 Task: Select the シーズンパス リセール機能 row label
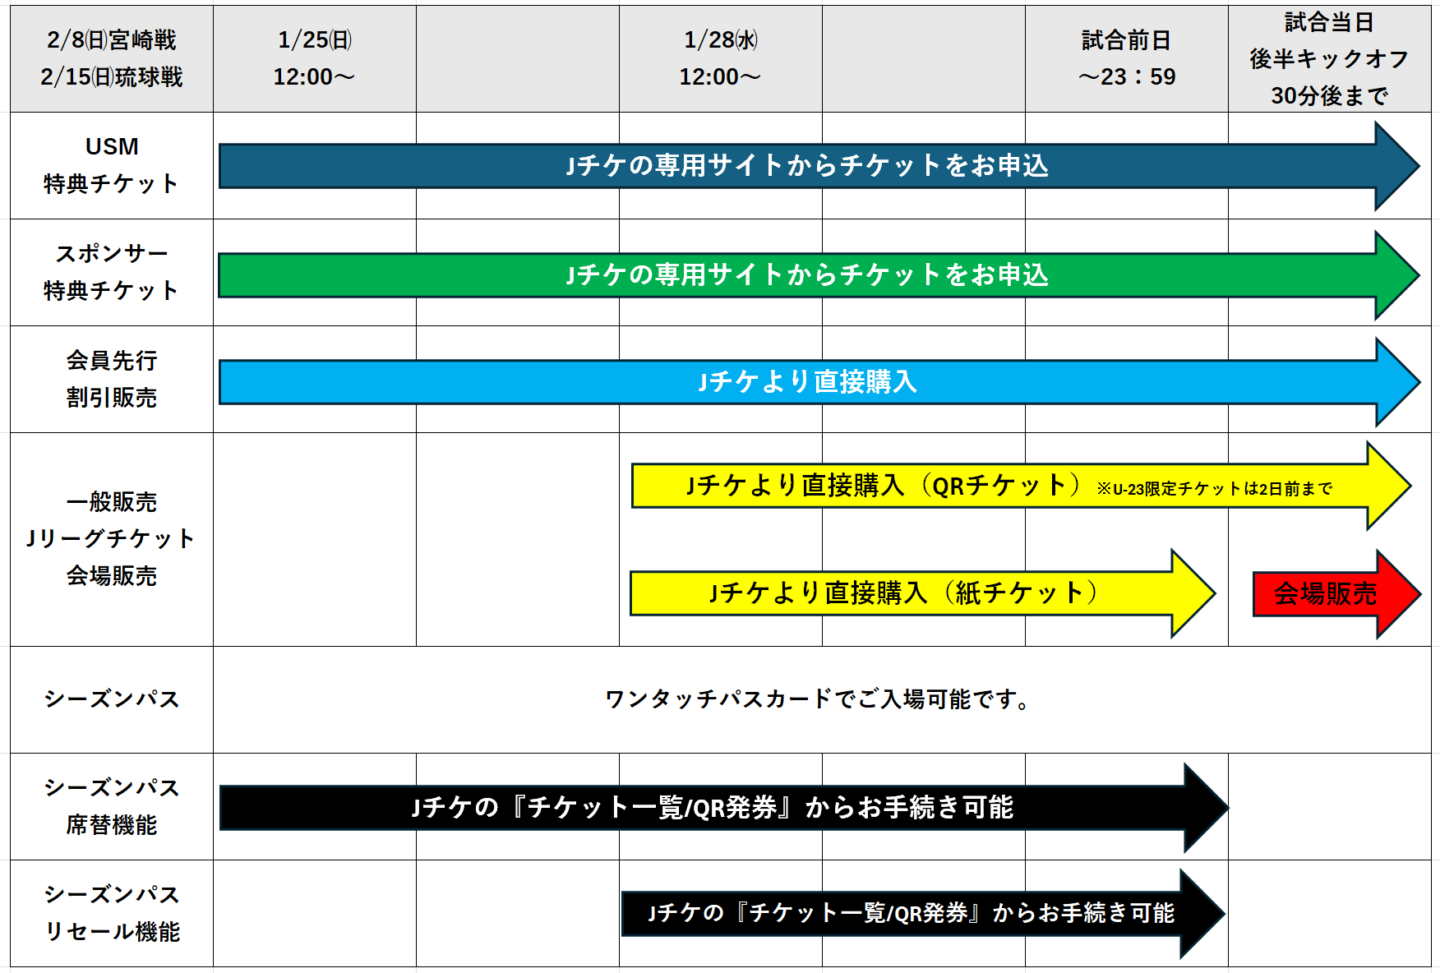point(111,913)
